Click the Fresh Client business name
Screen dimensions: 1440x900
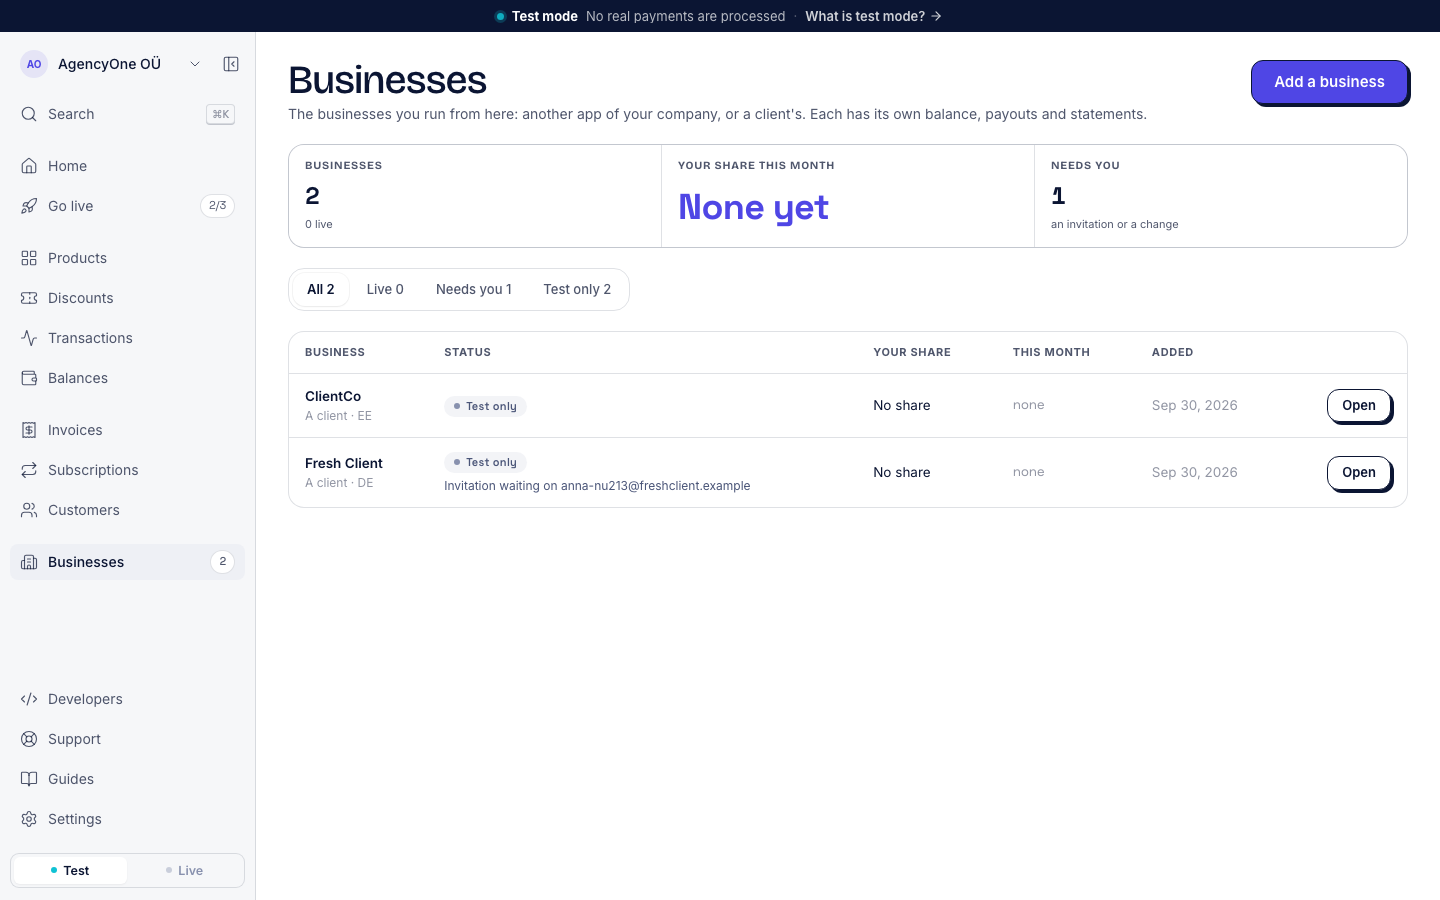tap(344, 463)
